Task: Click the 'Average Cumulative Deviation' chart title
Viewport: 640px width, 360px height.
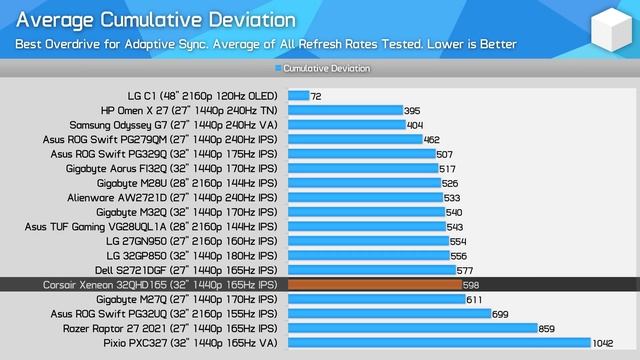Action: (x=156, y=20)
